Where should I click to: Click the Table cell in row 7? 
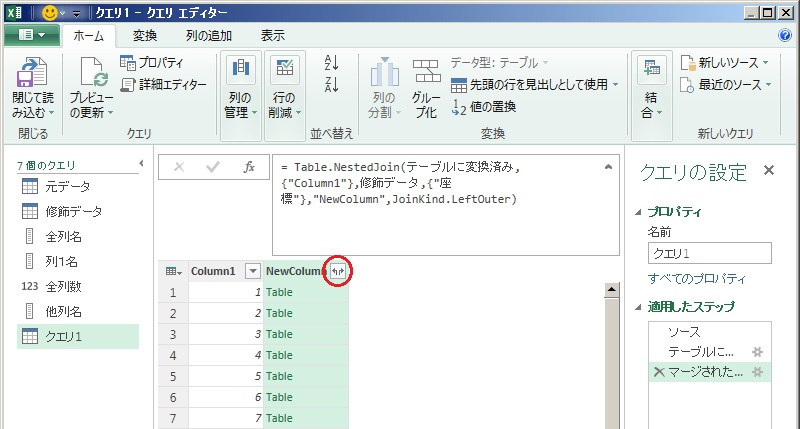(306, 418)
